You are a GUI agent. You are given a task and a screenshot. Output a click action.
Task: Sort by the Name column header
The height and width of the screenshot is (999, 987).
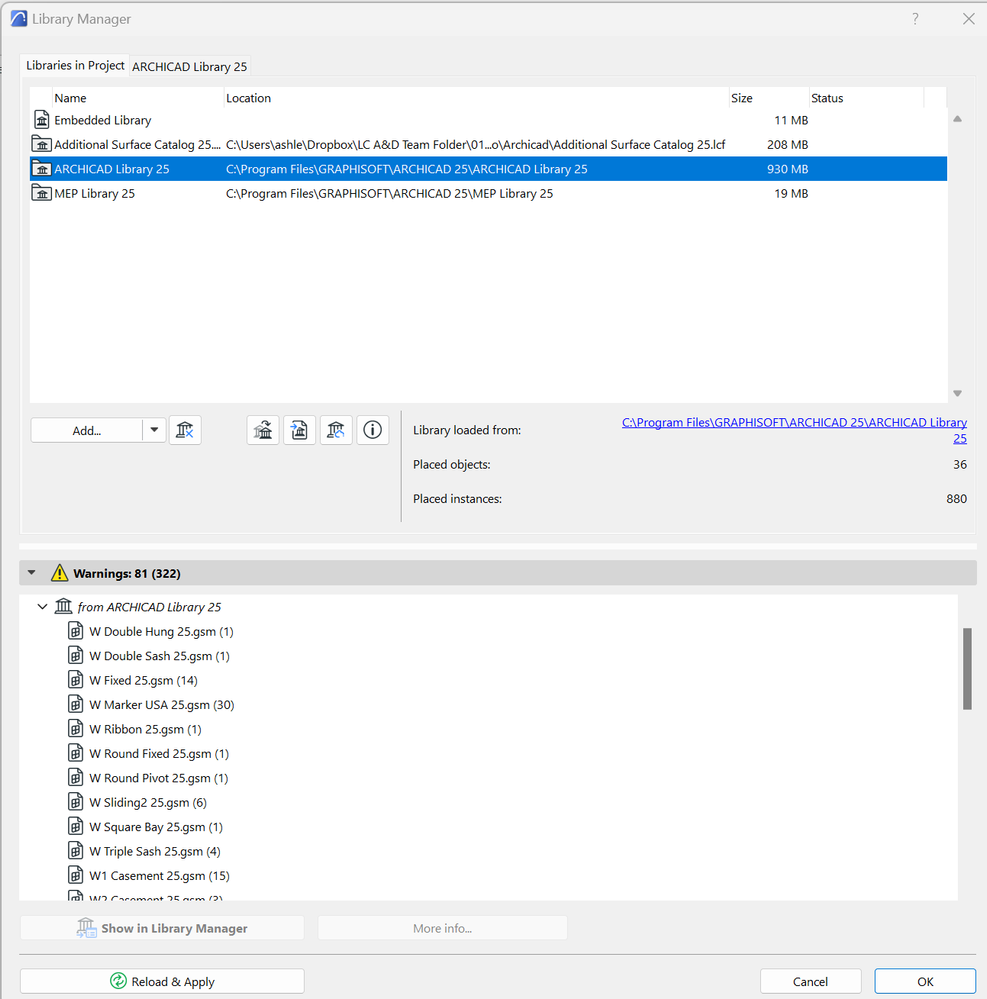pyautogui.click(x=137, y=98)
